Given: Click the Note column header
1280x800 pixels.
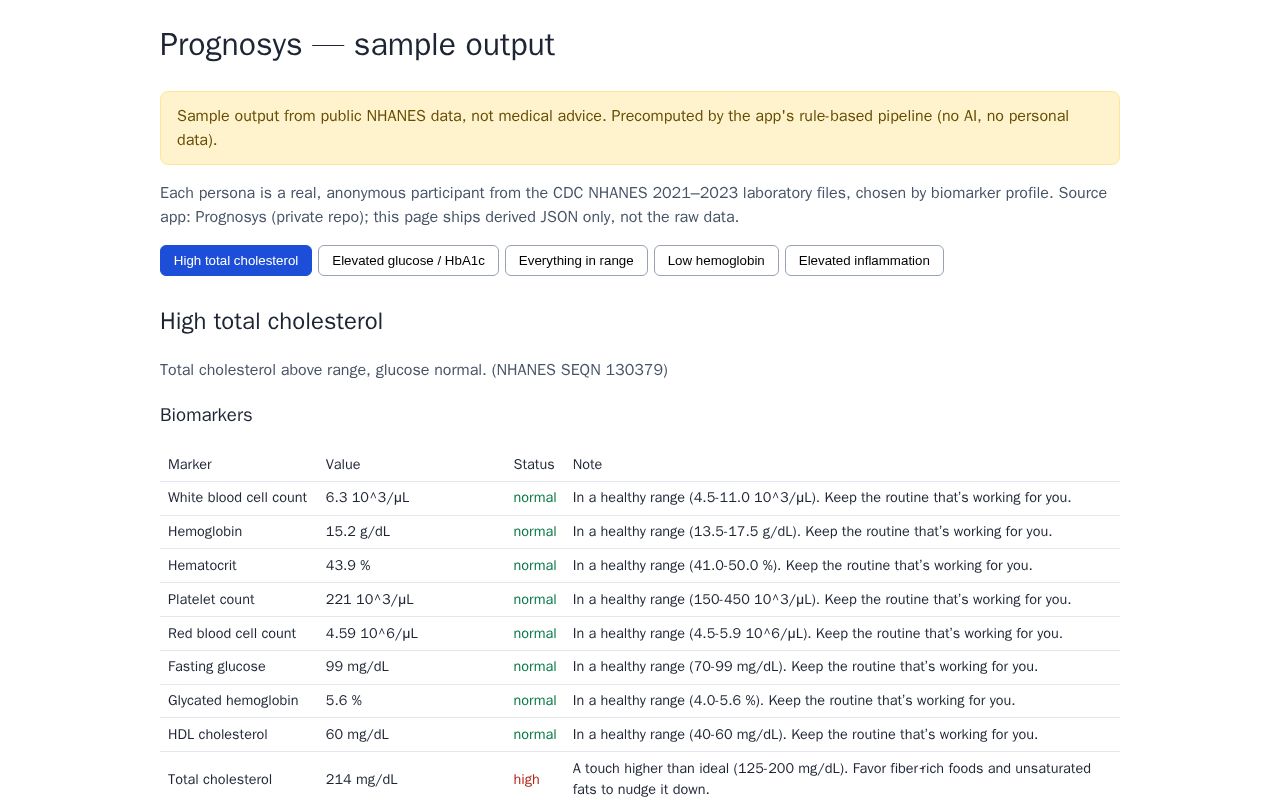Looking at the screenshot, I should point(587,464).
